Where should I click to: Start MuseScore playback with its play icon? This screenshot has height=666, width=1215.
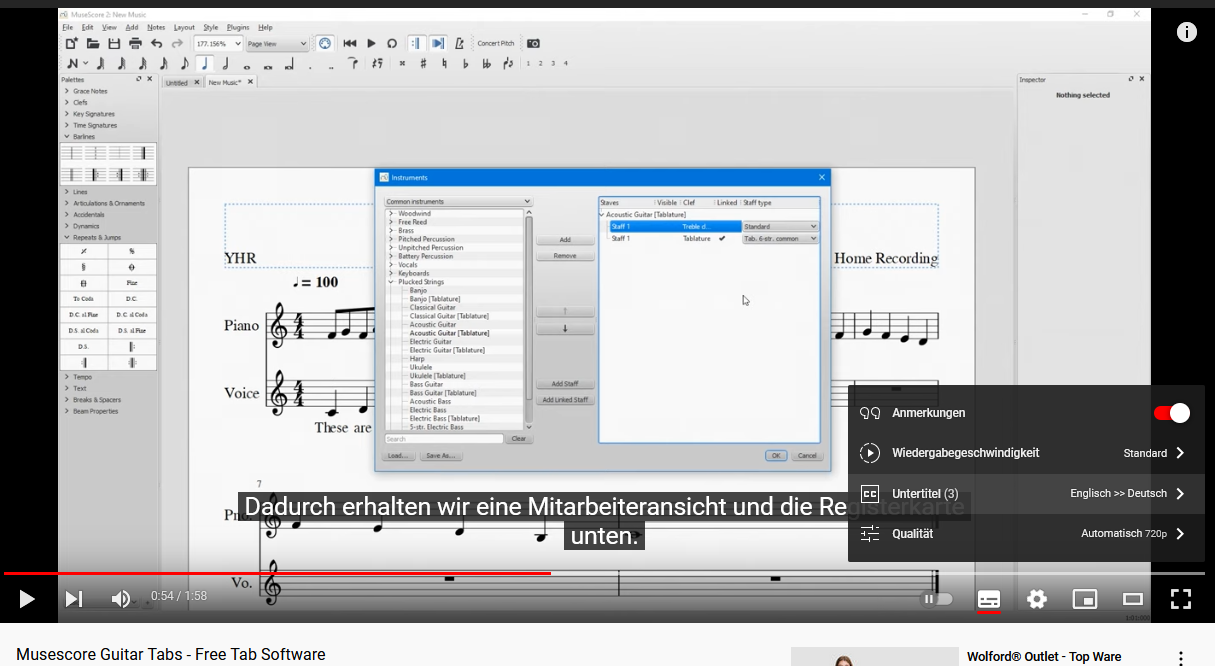coord(371,43)
